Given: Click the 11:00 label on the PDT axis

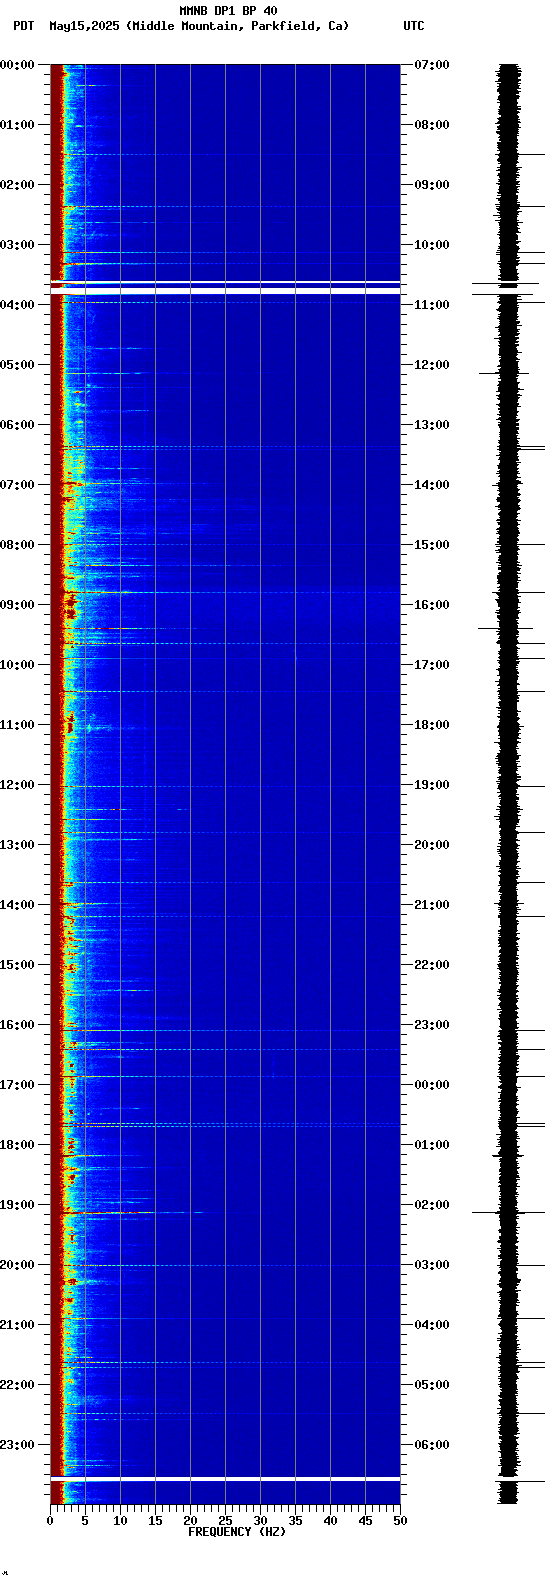Looking at the screenshot, I should pyautogui.click(x=18, y=725).
